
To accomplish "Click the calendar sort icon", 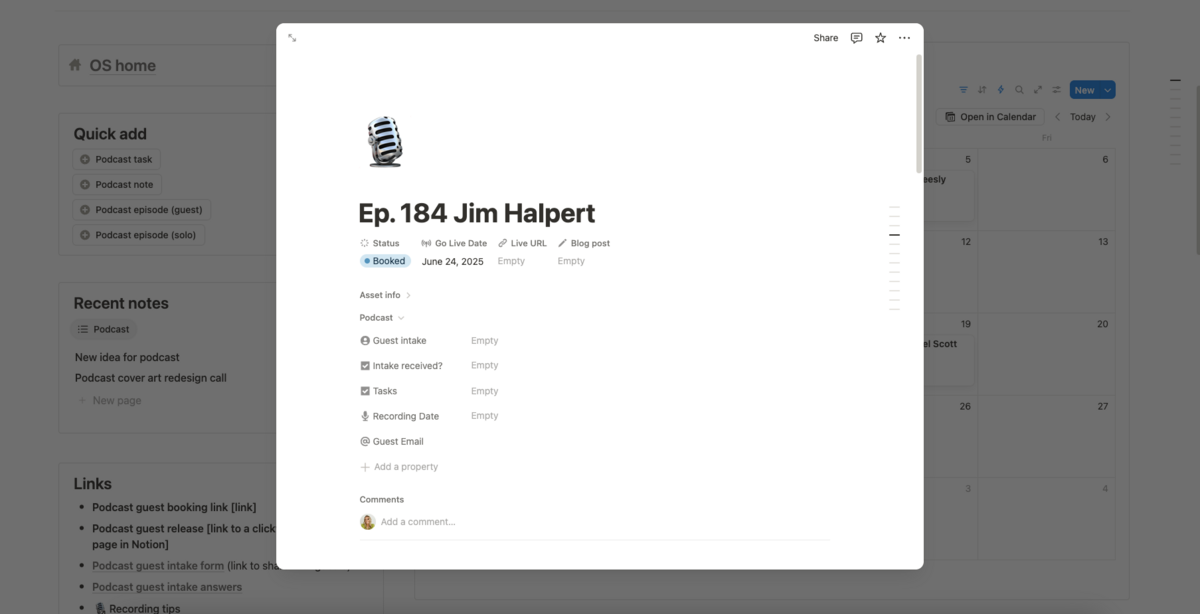I will tap(982, 90).
